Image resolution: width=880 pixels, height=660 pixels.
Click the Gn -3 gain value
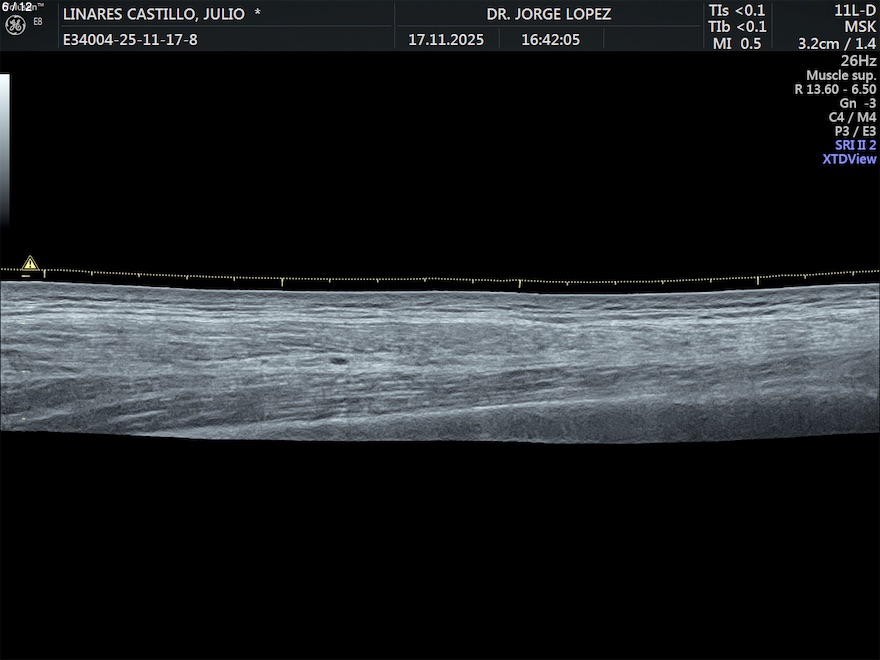point(857,103)
